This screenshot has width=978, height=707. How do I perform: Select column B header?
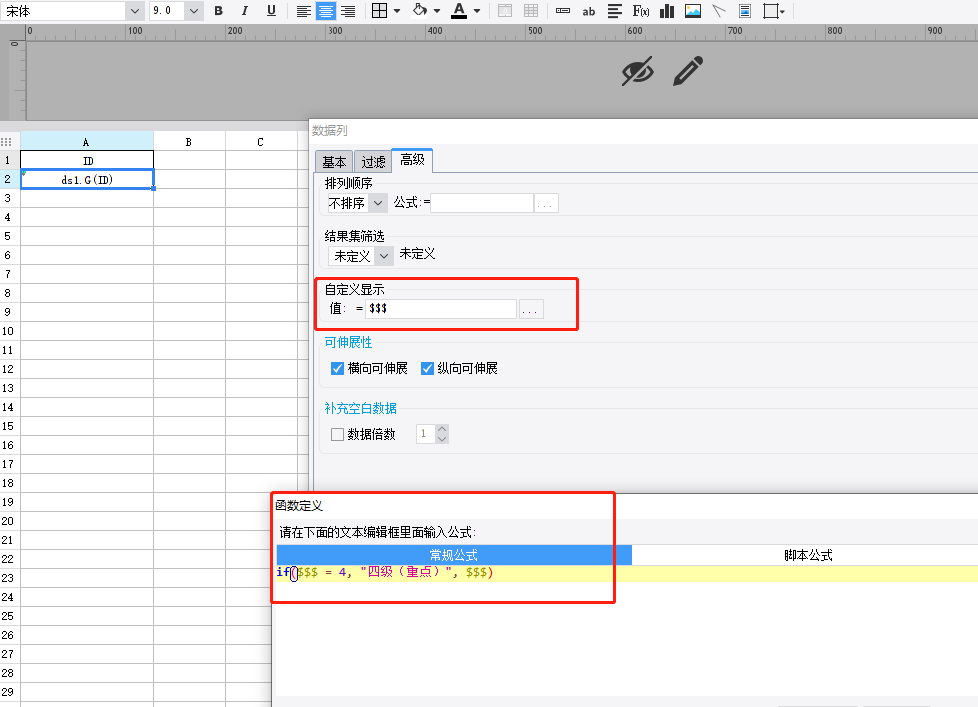[x=189, y=142]
